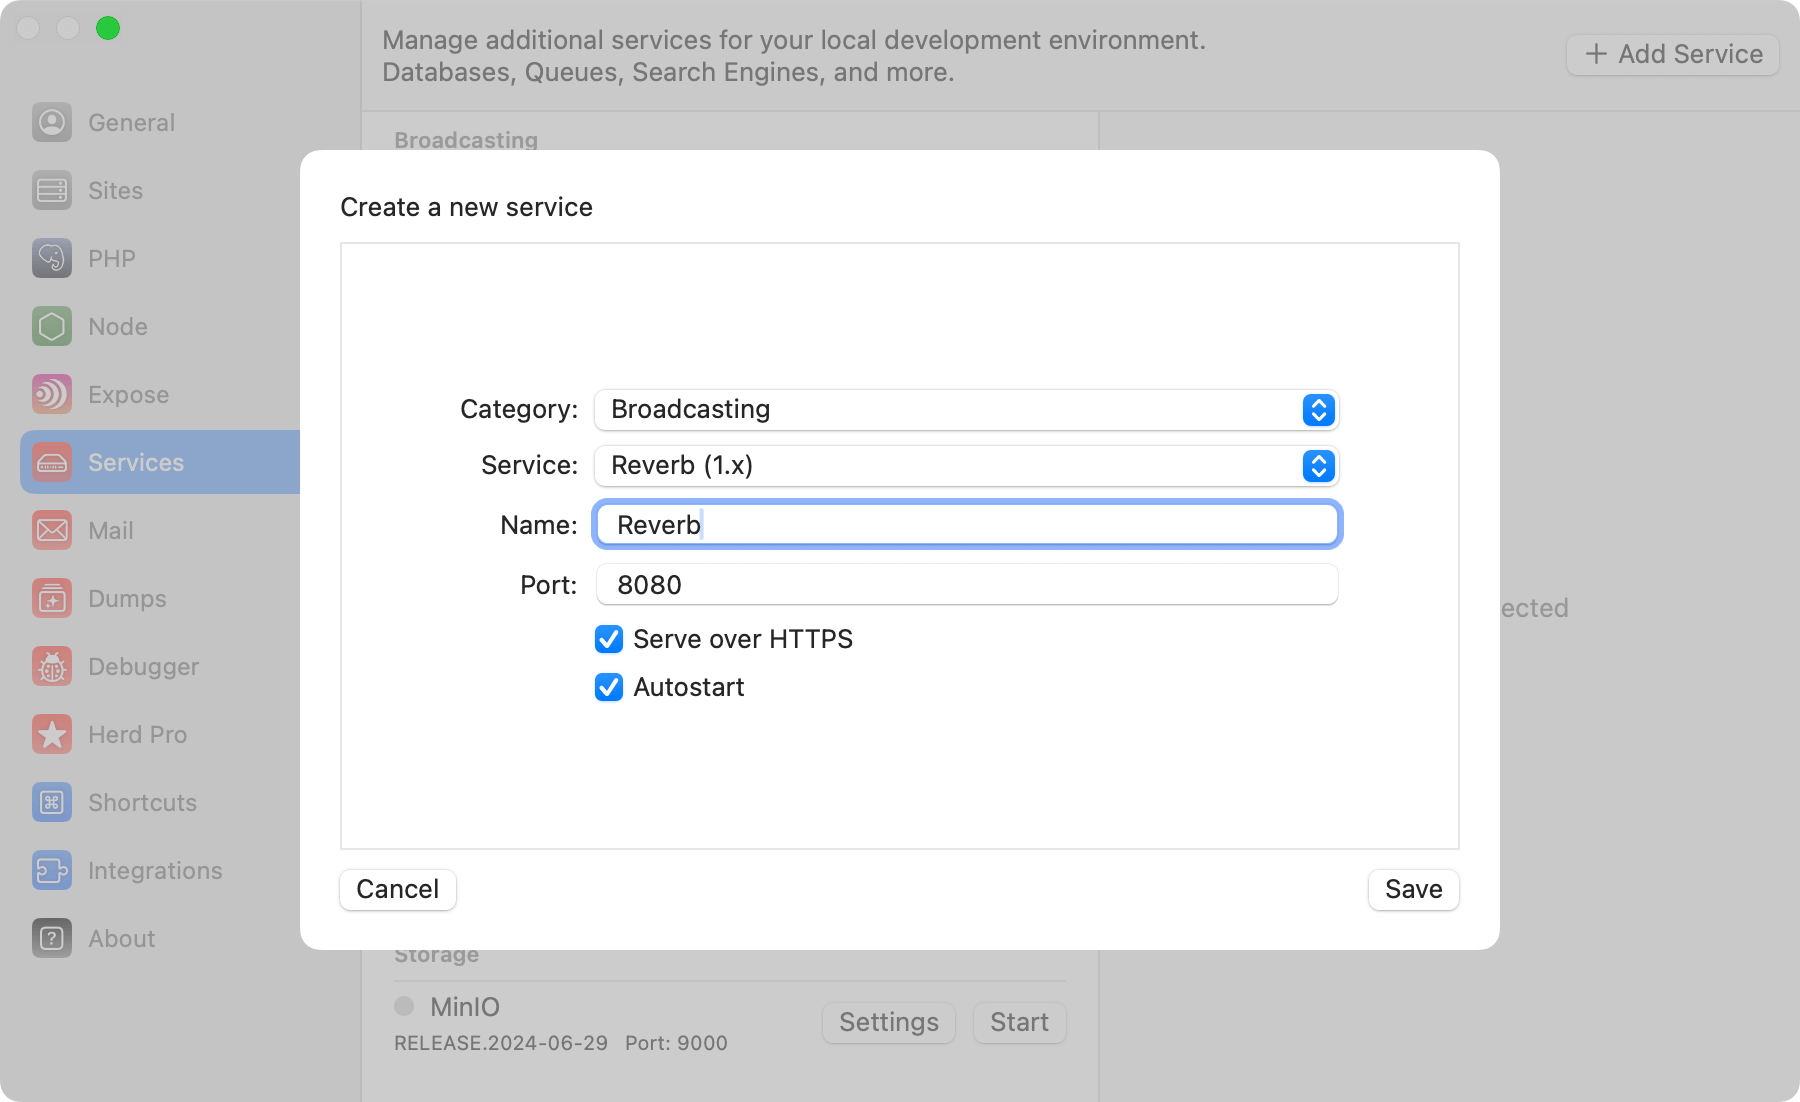Open the Shortcuts command icon
Image resolution: width=1800 pixels, height=1102 pixels.
point(51,802)
